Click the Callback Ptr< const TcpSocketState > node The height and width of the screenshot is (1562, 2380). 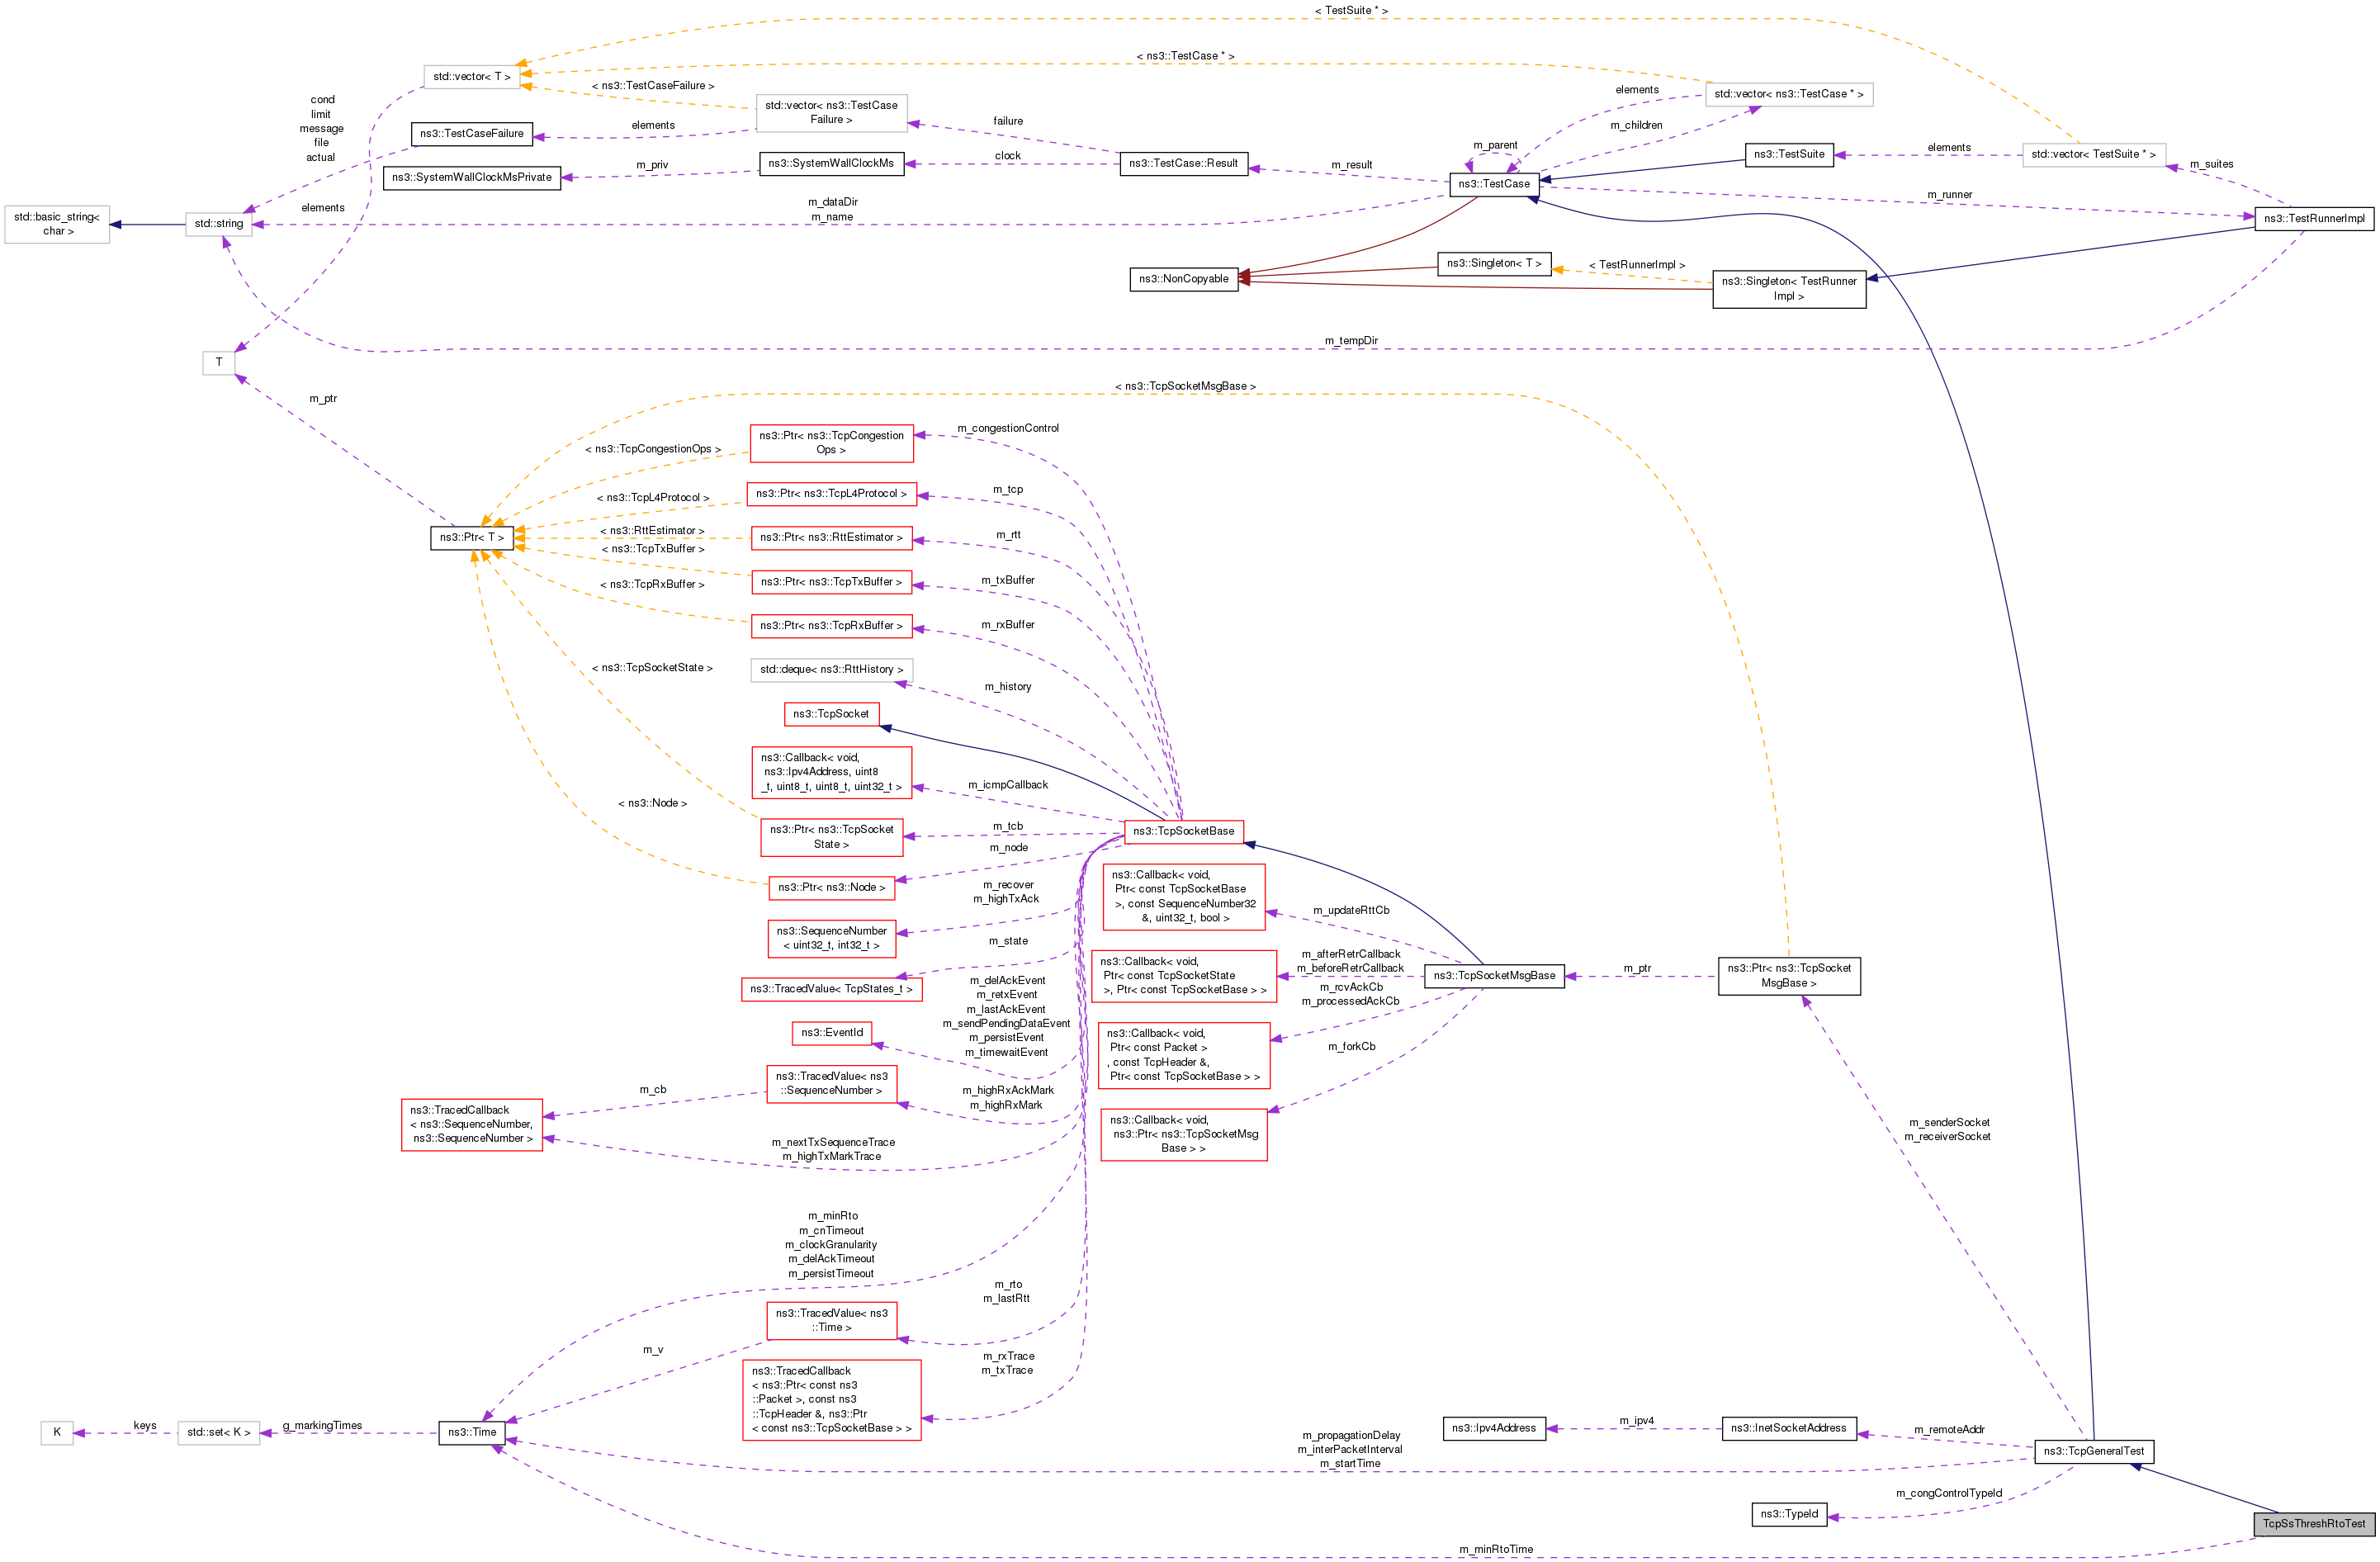point(1184,976)
